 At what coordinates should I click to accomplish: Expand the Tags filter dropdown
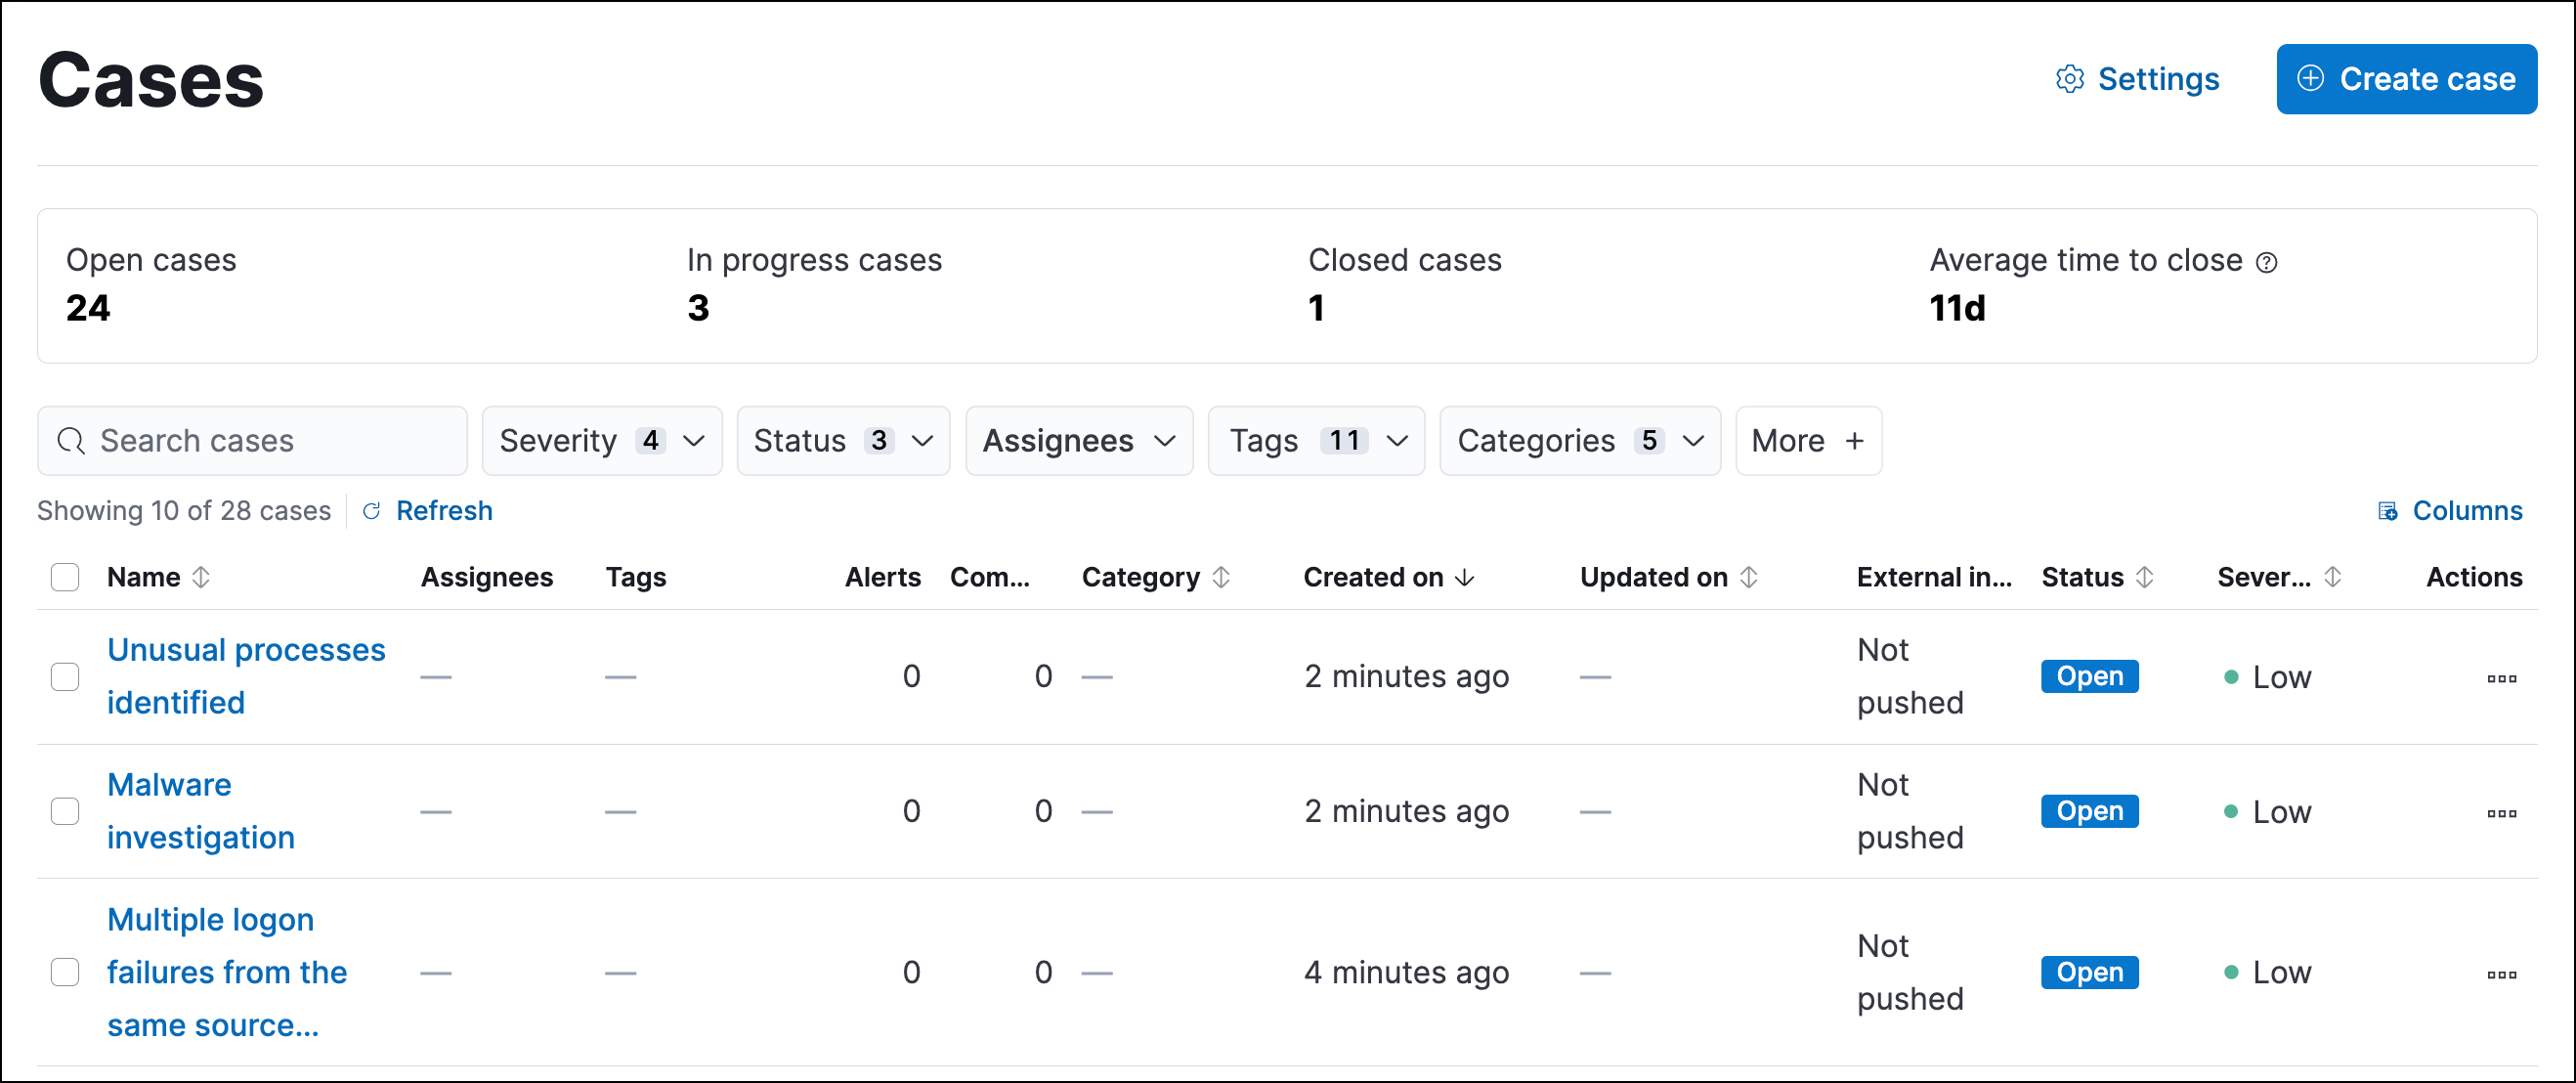click(x=1316, y=441)
